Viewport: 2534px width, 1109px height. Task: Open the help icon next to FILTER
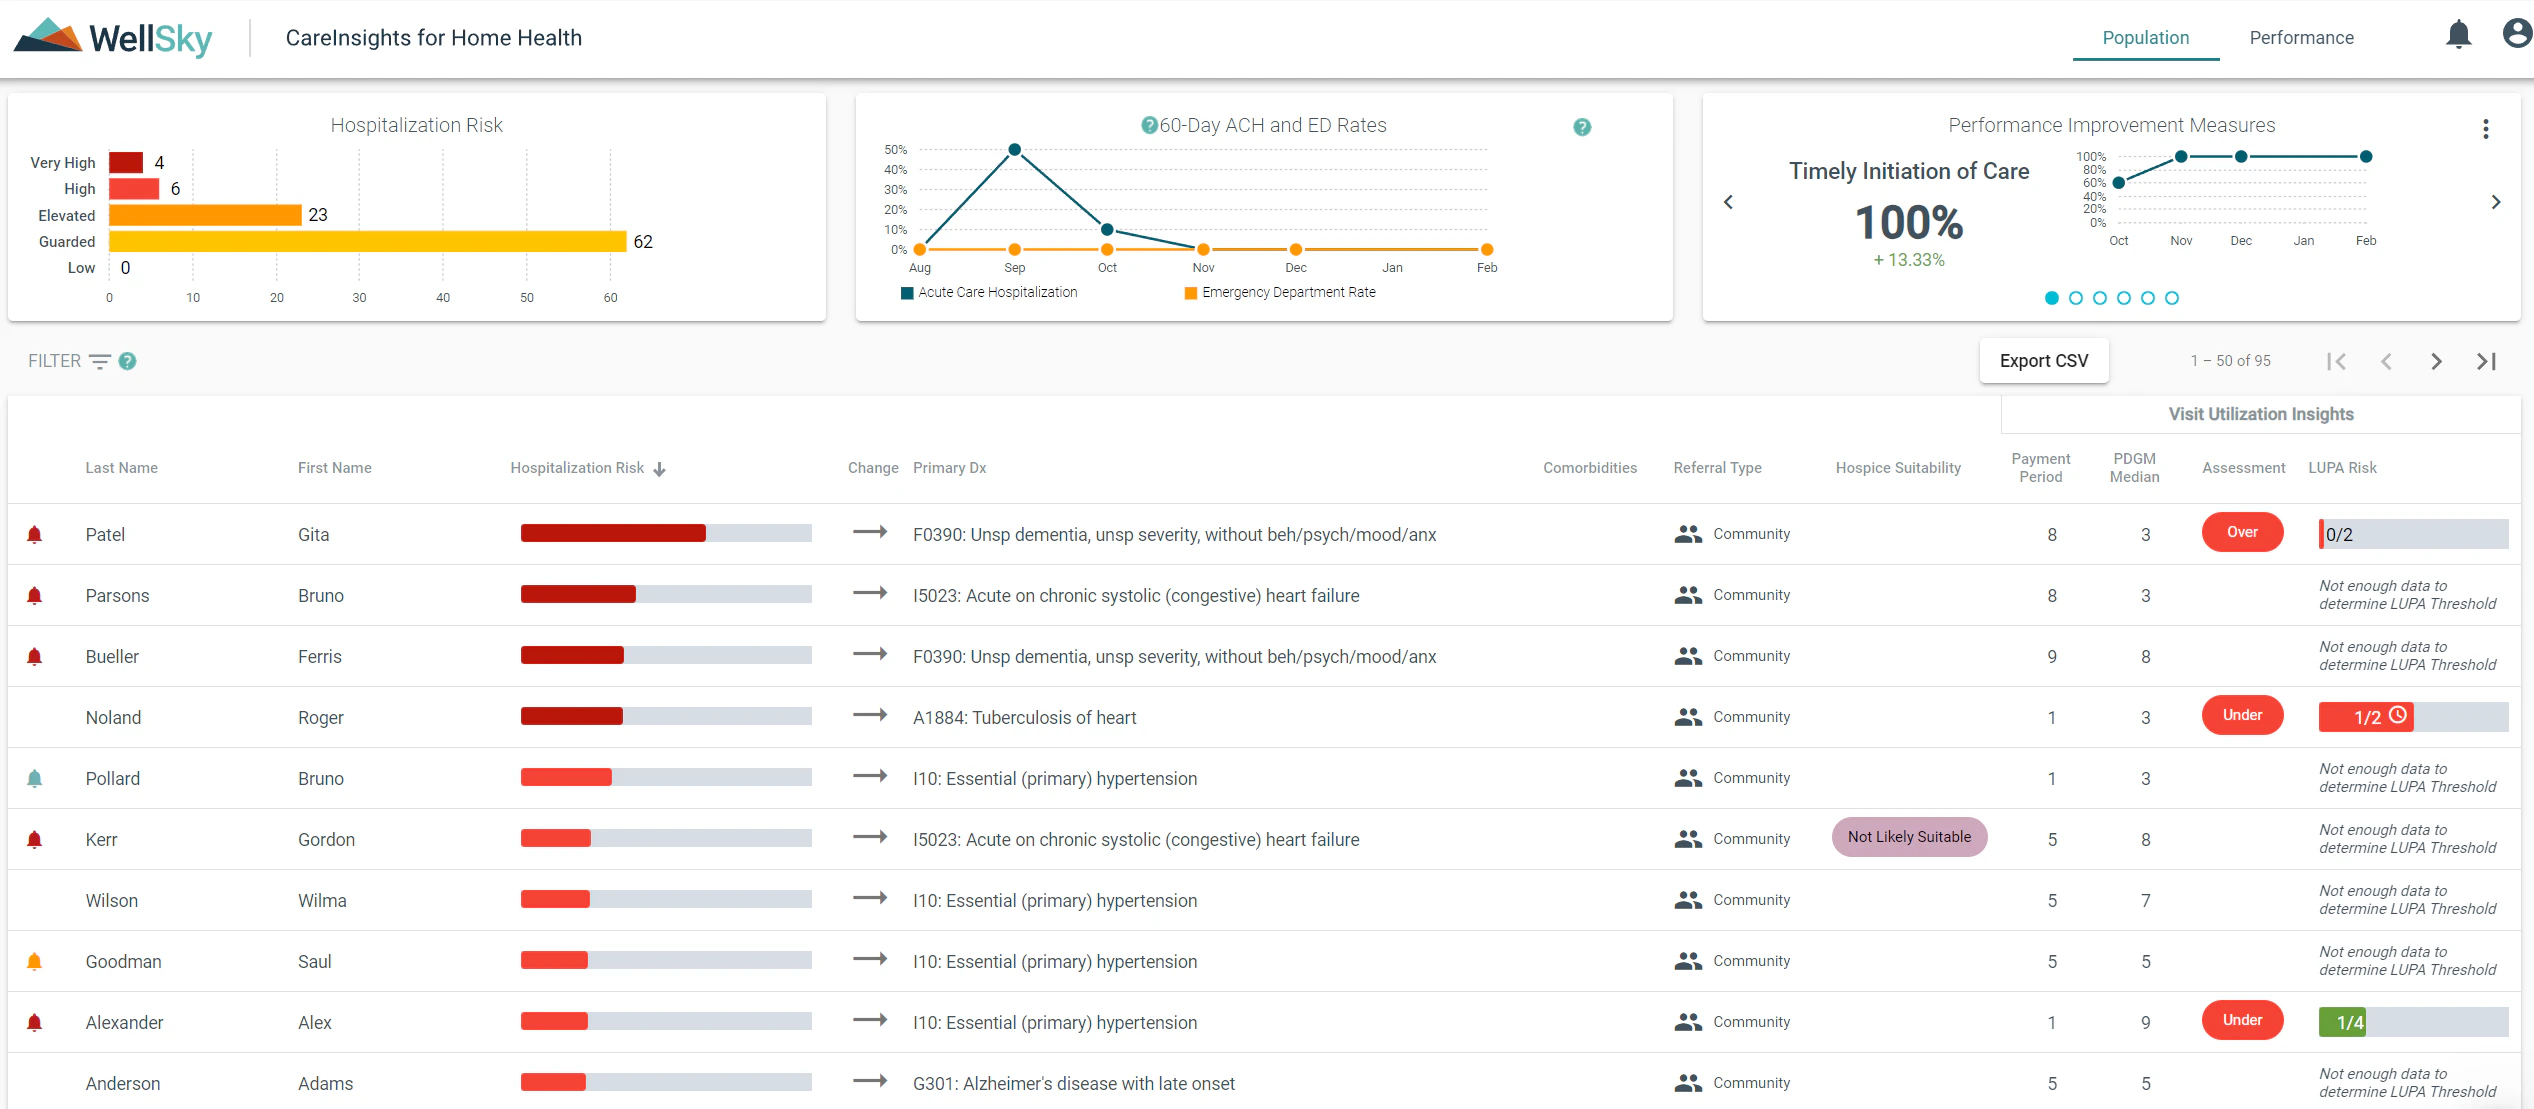(127, 361)
